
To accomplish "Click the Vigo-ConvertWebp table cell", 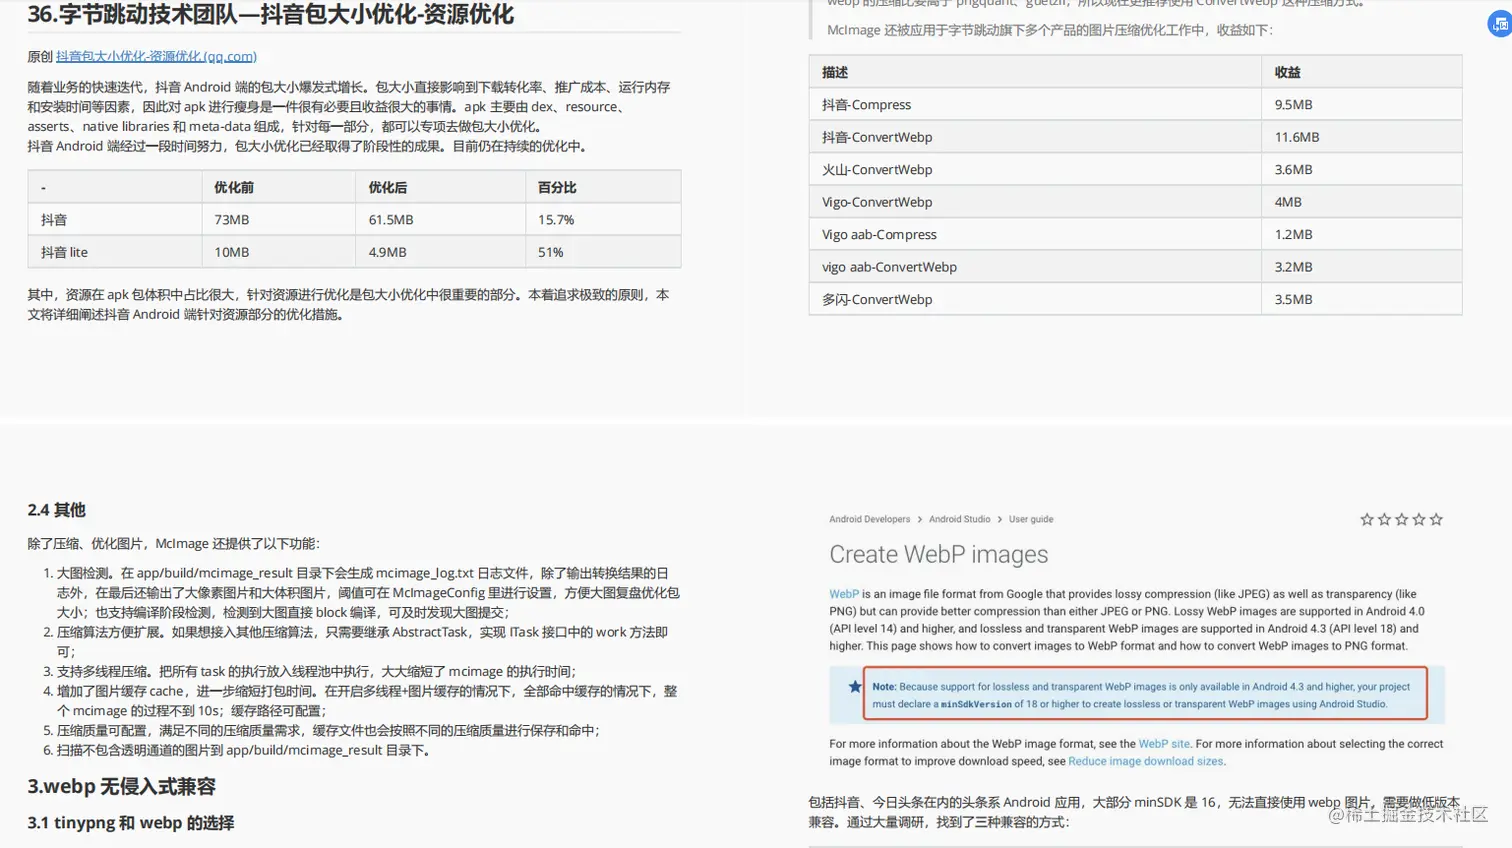I will (x=1035, y=202).
